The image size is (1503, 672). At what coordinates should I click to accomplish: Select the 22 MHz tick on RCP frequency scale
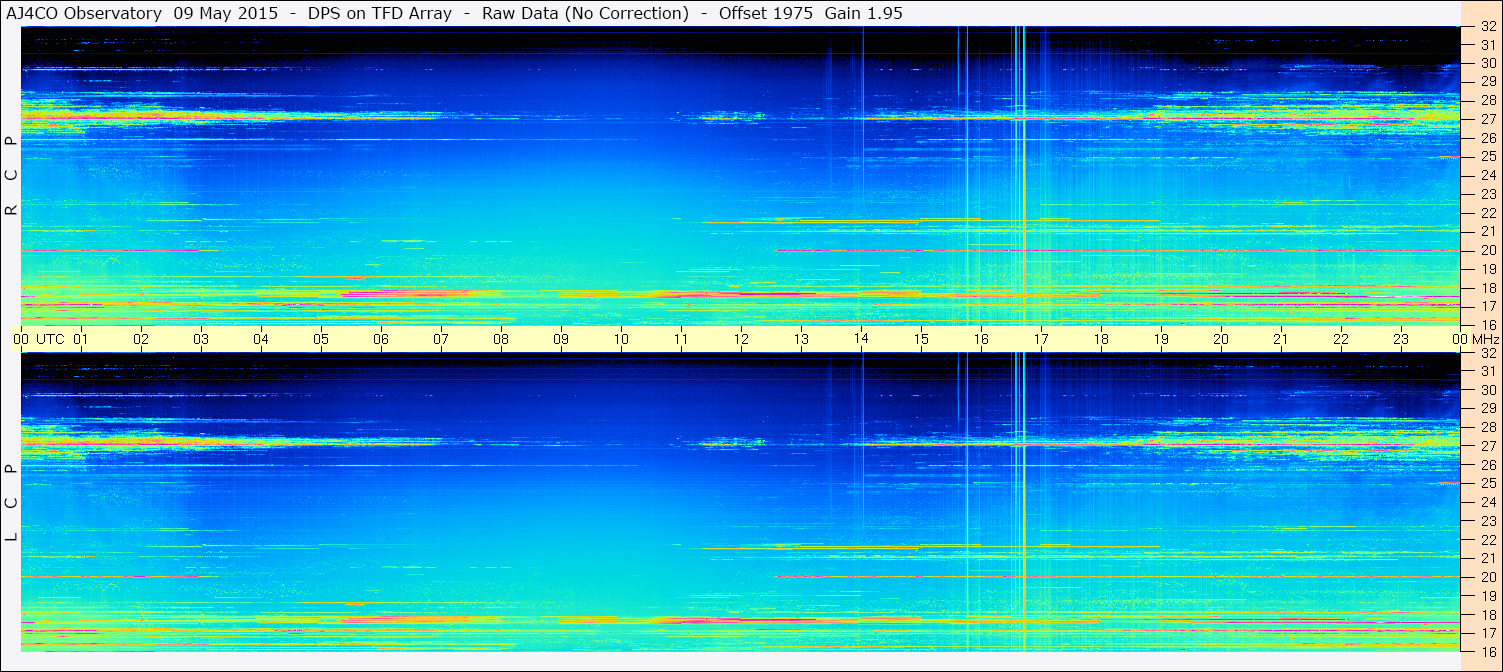[1488, 213]
